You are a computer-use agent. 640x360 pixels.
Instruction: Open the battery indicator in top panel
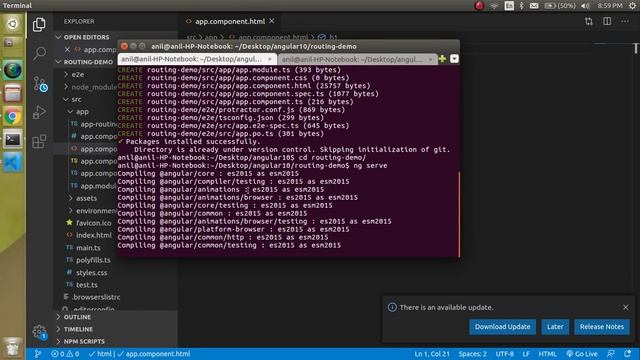click(x=560, y=6)
